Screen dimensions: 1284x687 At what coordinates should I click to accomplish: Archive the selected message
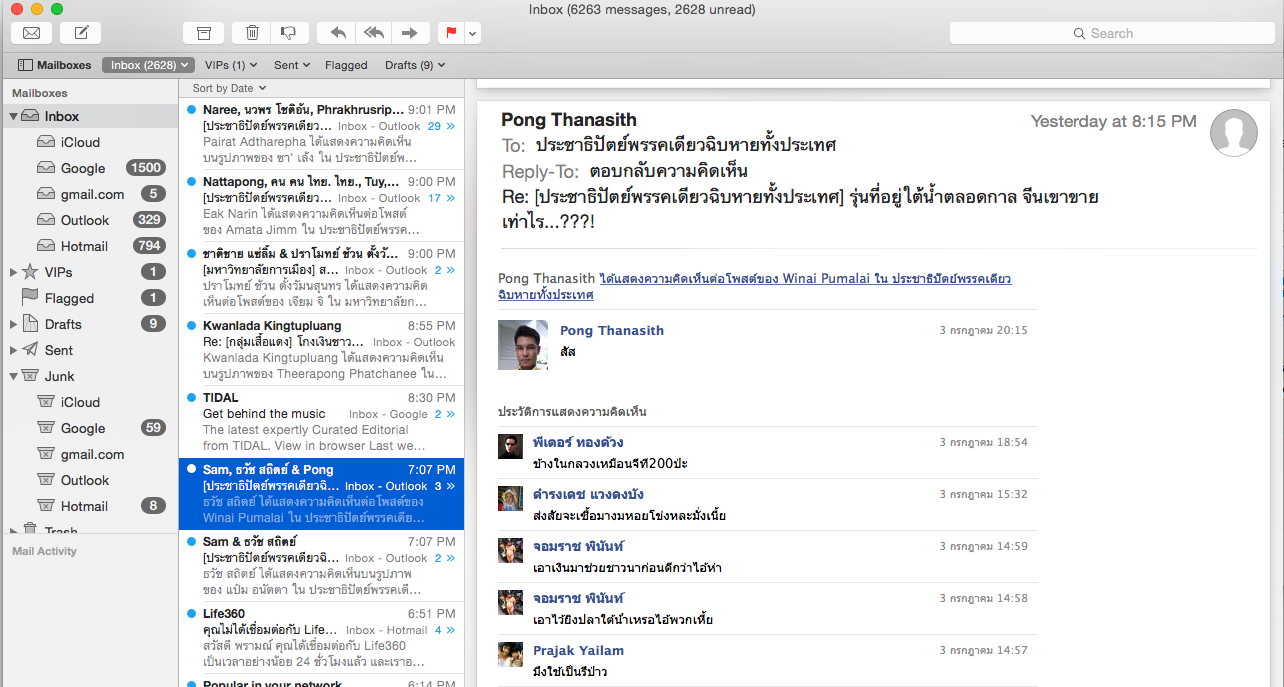(204, 33)
